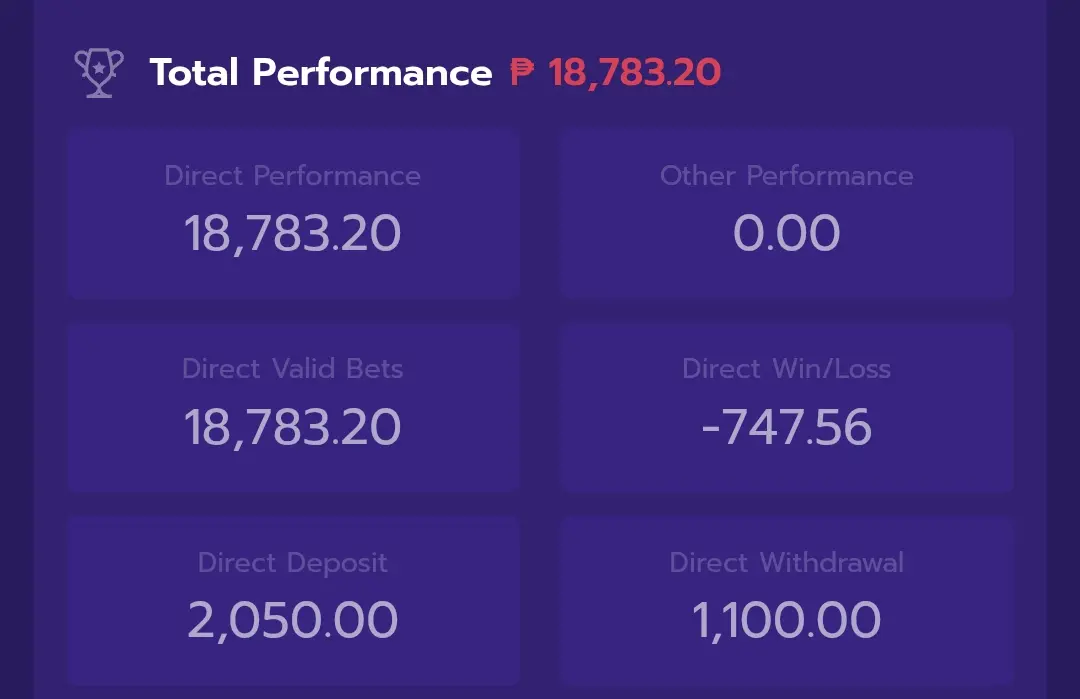Click the Direct Performance label
Viewport: 1080px width, 699px height.
pyautogui.click(x=293, y=176)
